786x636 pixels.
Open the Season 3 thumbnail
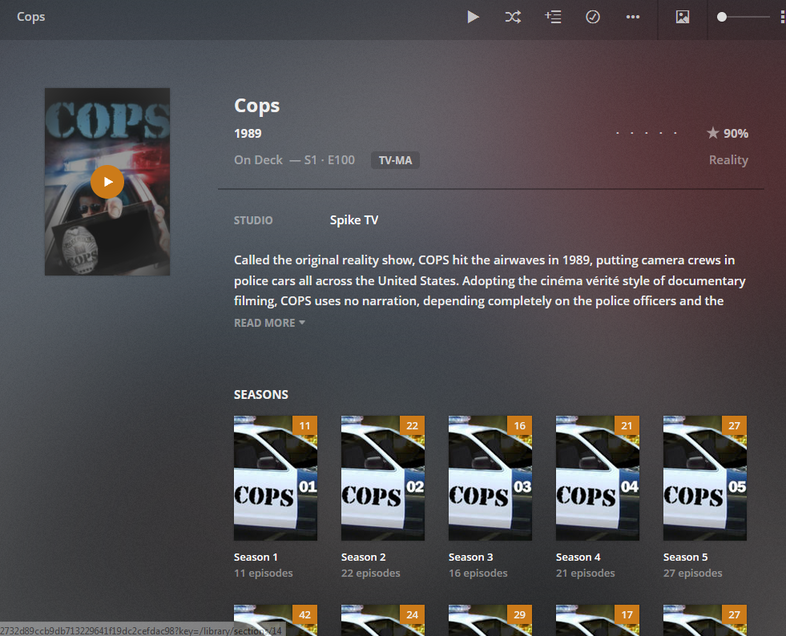click(x=490, y=478)
